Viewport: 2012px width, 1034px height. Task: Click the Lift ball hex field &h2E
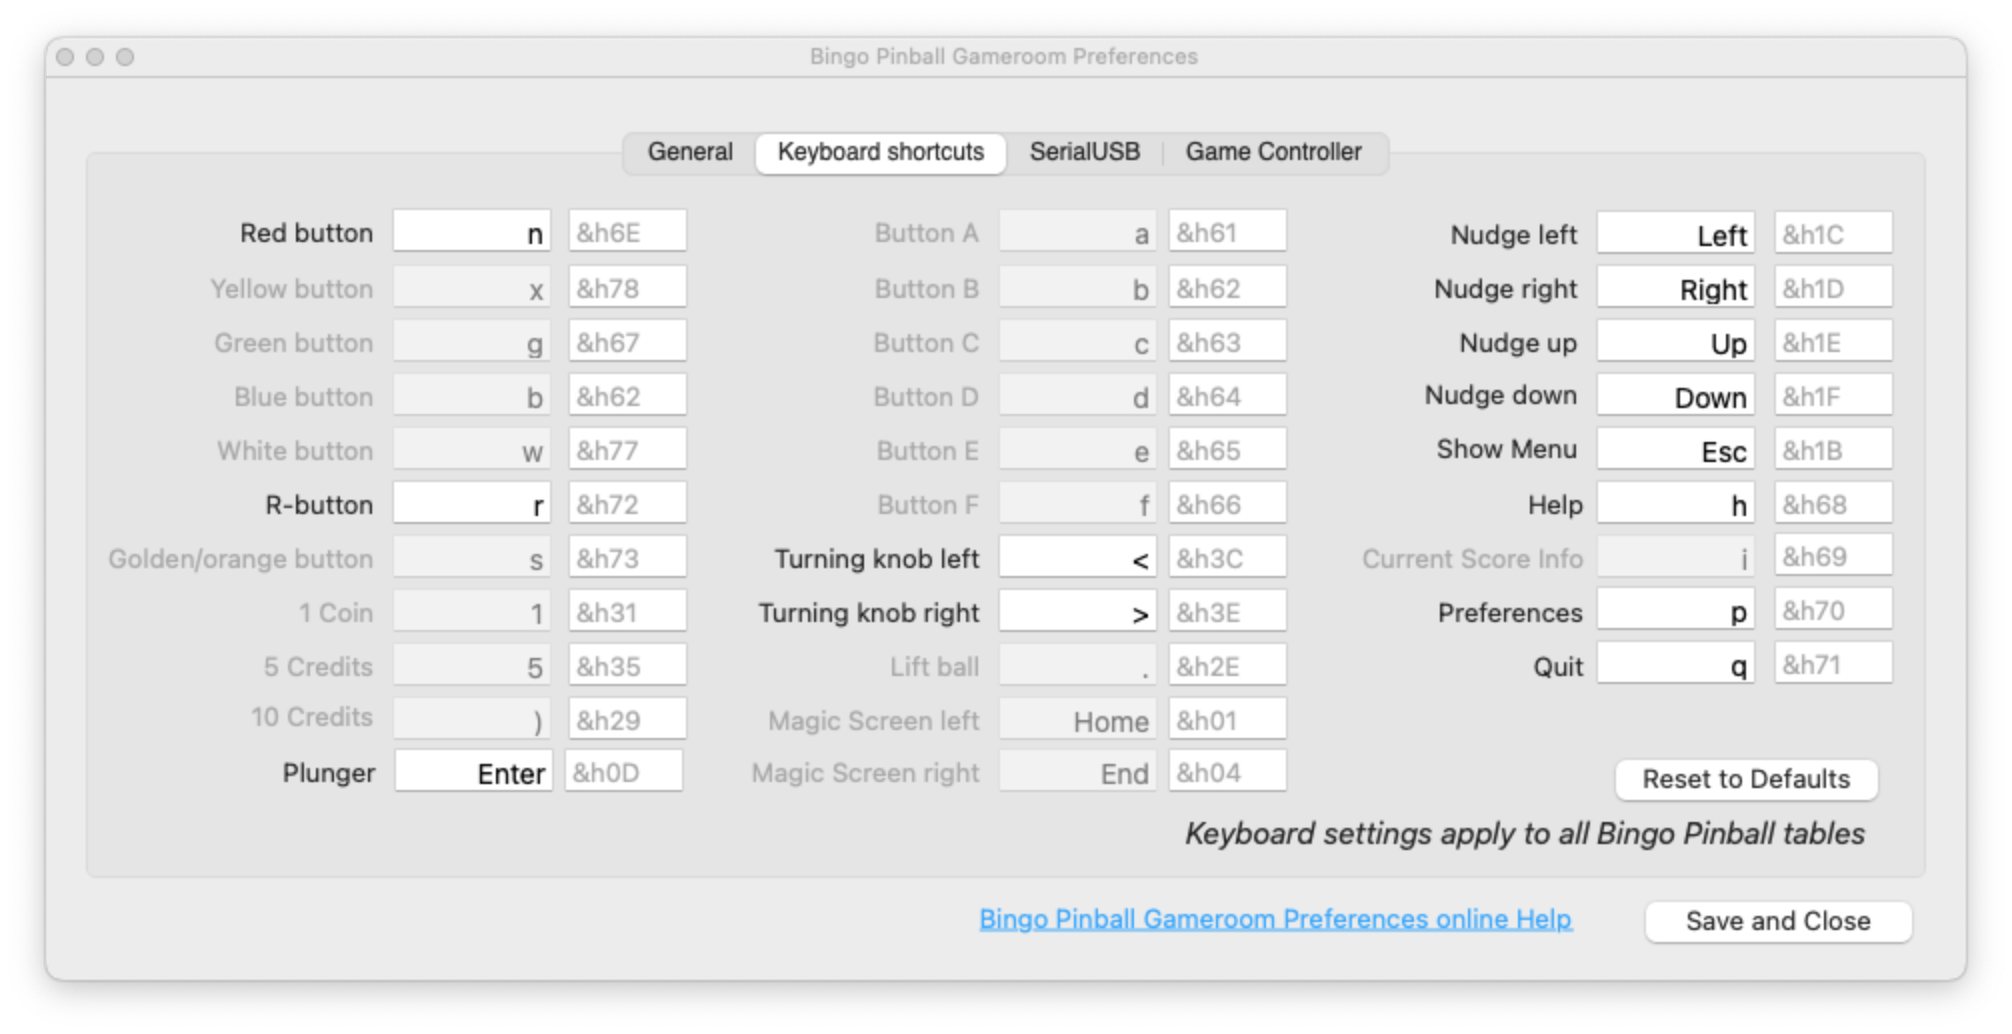pos(1227,665)
